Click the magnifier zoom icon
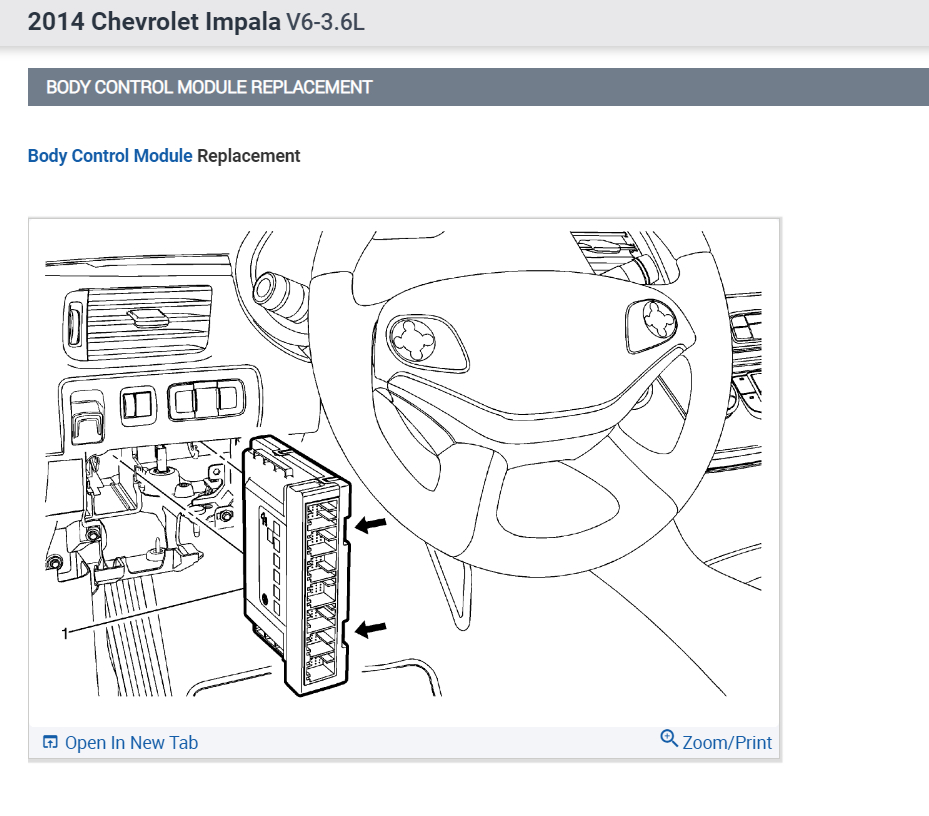The image size is (929, 816). (669, 738)
